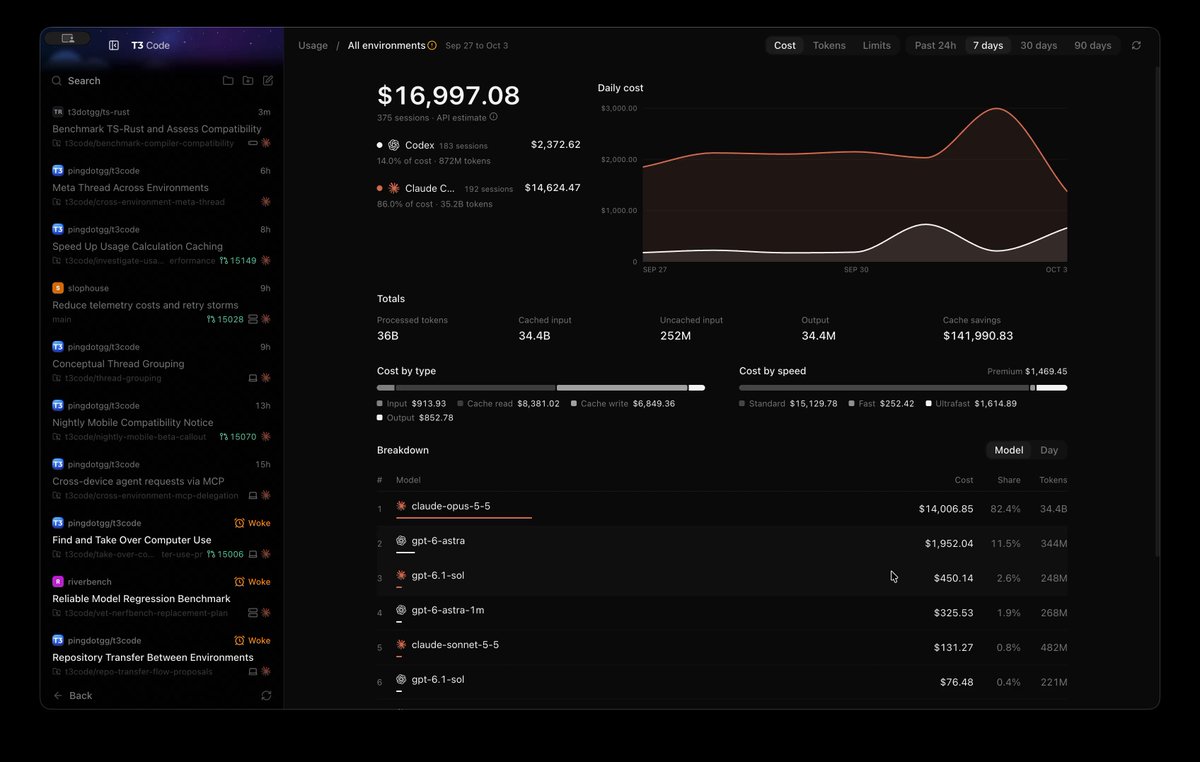Click the $14,006.85 cost cell
The height and width of the screenshot is (762, 1200).
point(946,508)
